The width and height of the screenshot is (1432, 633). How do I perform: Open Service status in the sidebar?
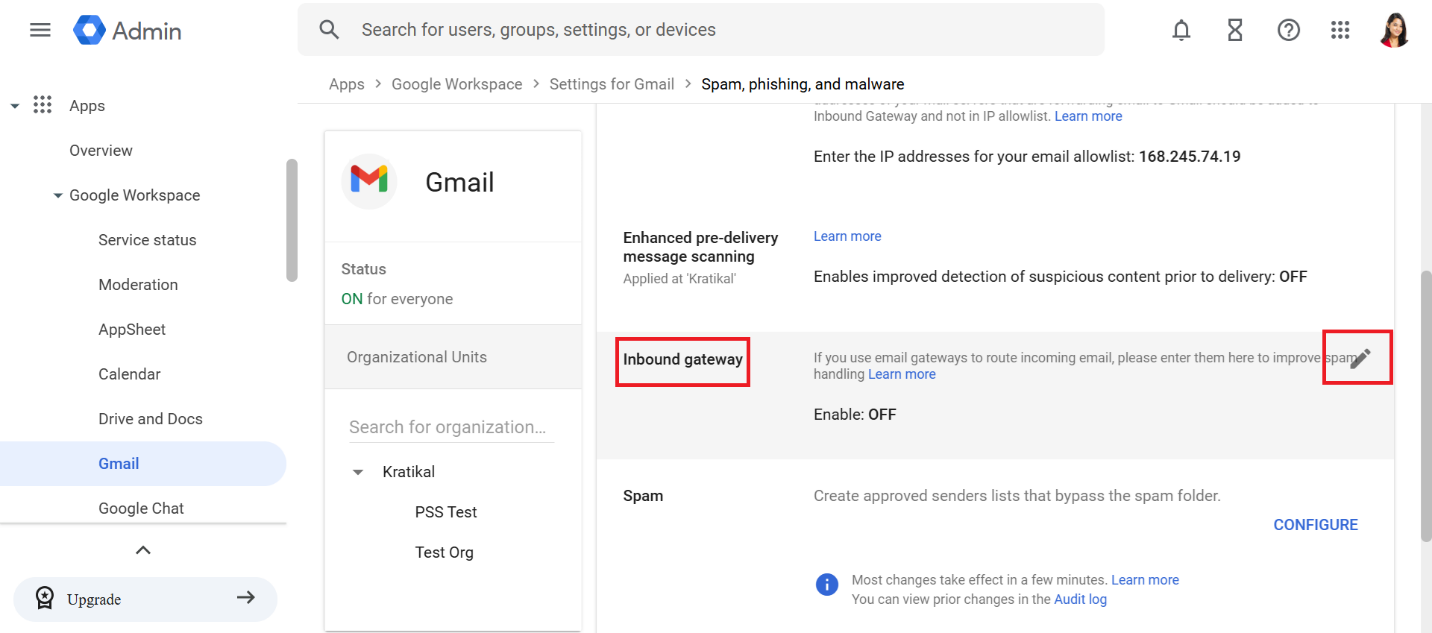tap(147, 240)
